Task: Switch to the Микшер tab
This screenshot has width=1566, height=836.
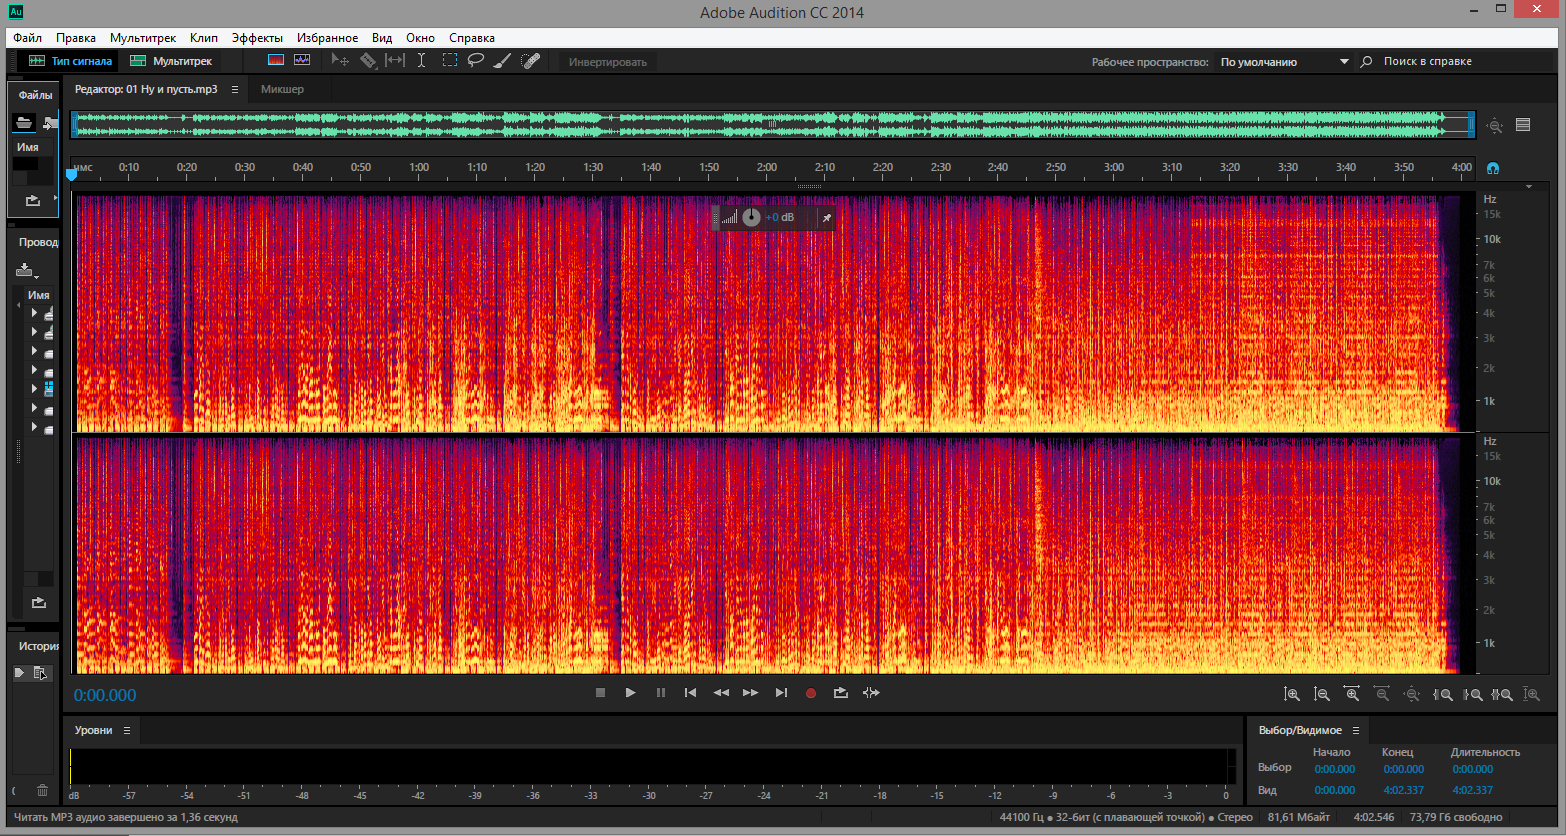Action: [x=282, y=90]
